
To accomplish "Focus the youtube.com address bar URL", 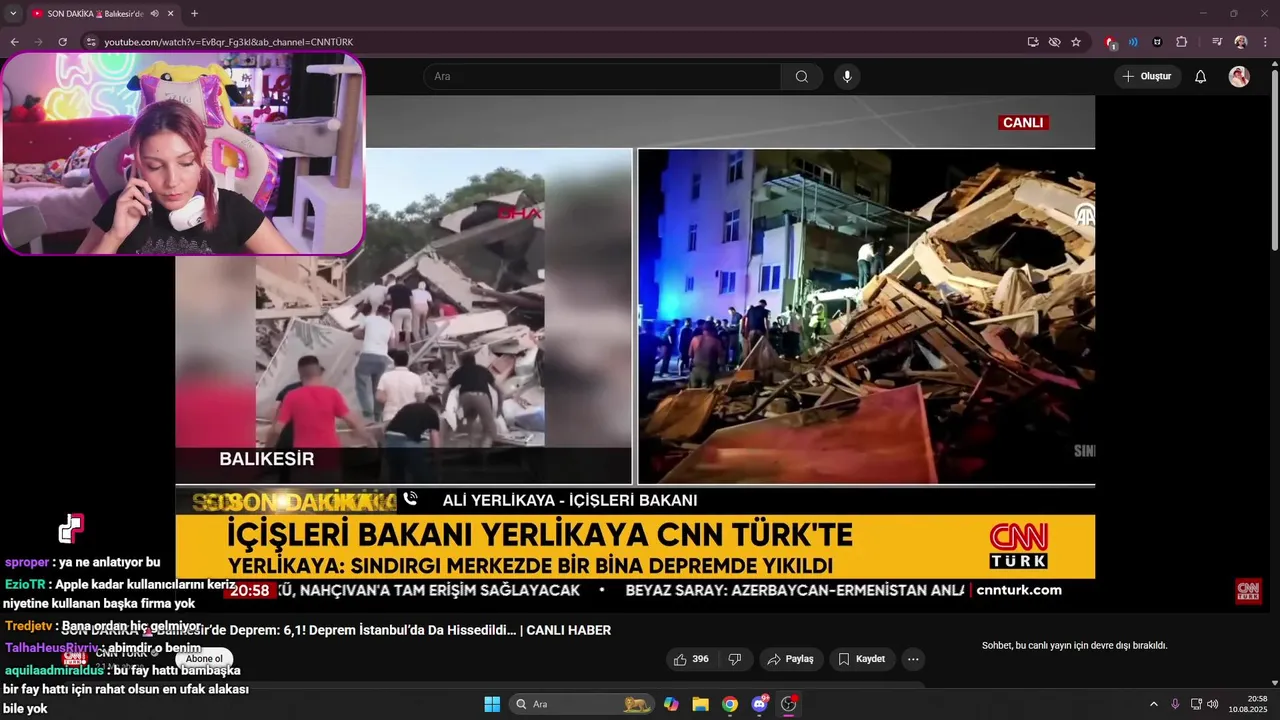I will 228,42.
